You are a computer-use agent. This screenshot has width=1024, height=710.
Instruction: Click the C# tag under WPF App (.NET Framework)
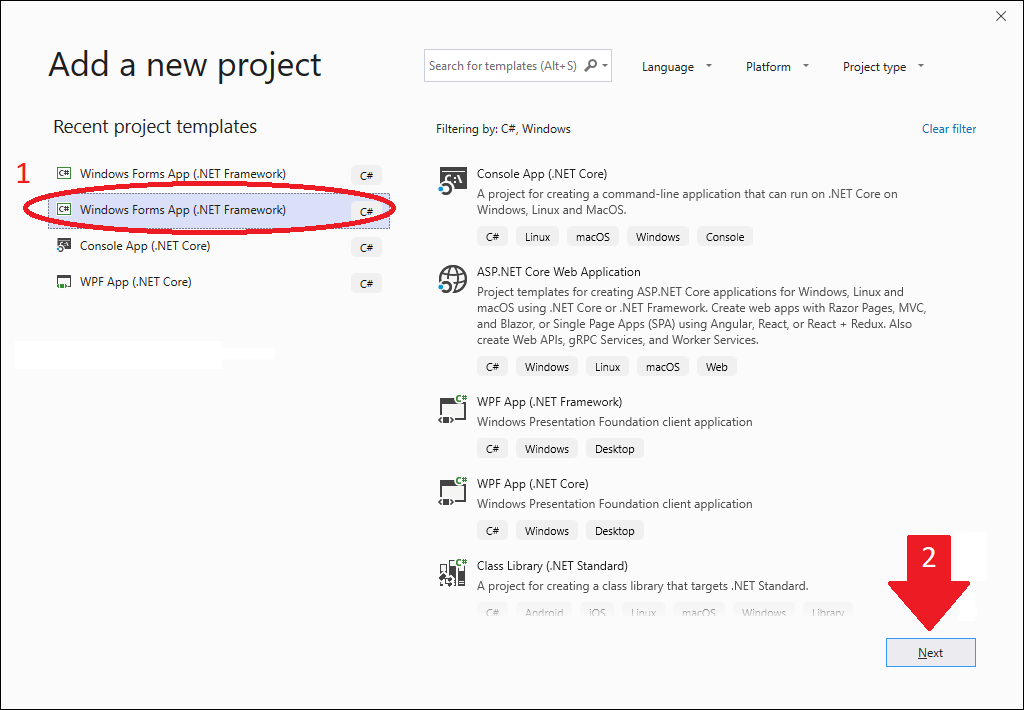tap(492, 449)
